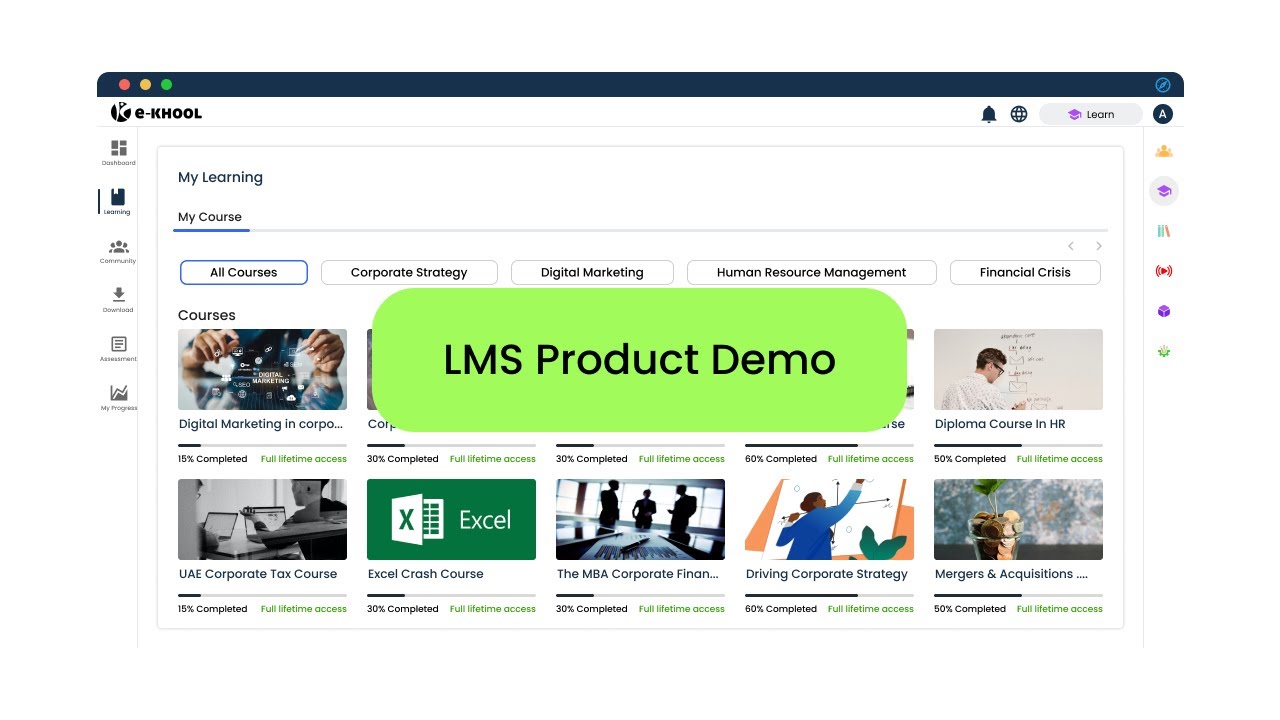Open the red live broadcast icon
This screenshot has height=720, width=1280.
(x=1163, y=271)
